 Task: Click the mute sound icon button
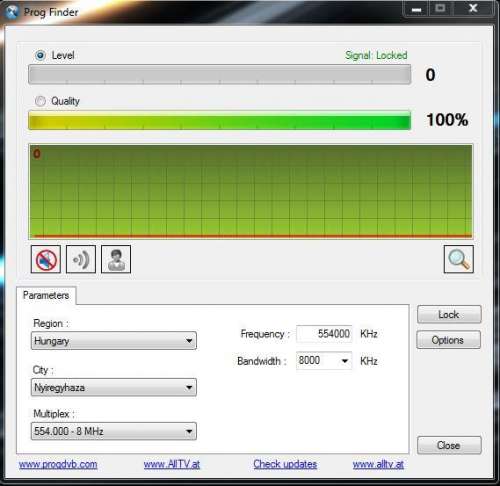click(x=46, y=259)
